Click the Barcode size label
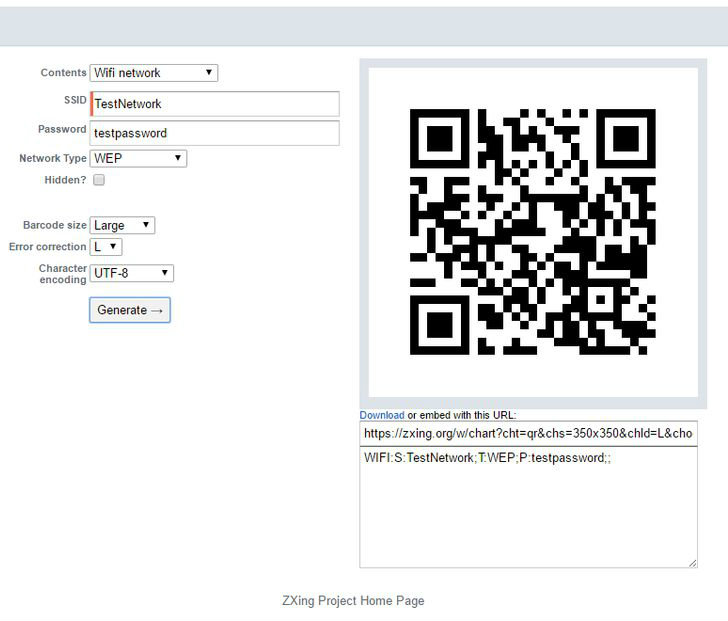Screen dimensions: 728x621 [x=55, y=225]
